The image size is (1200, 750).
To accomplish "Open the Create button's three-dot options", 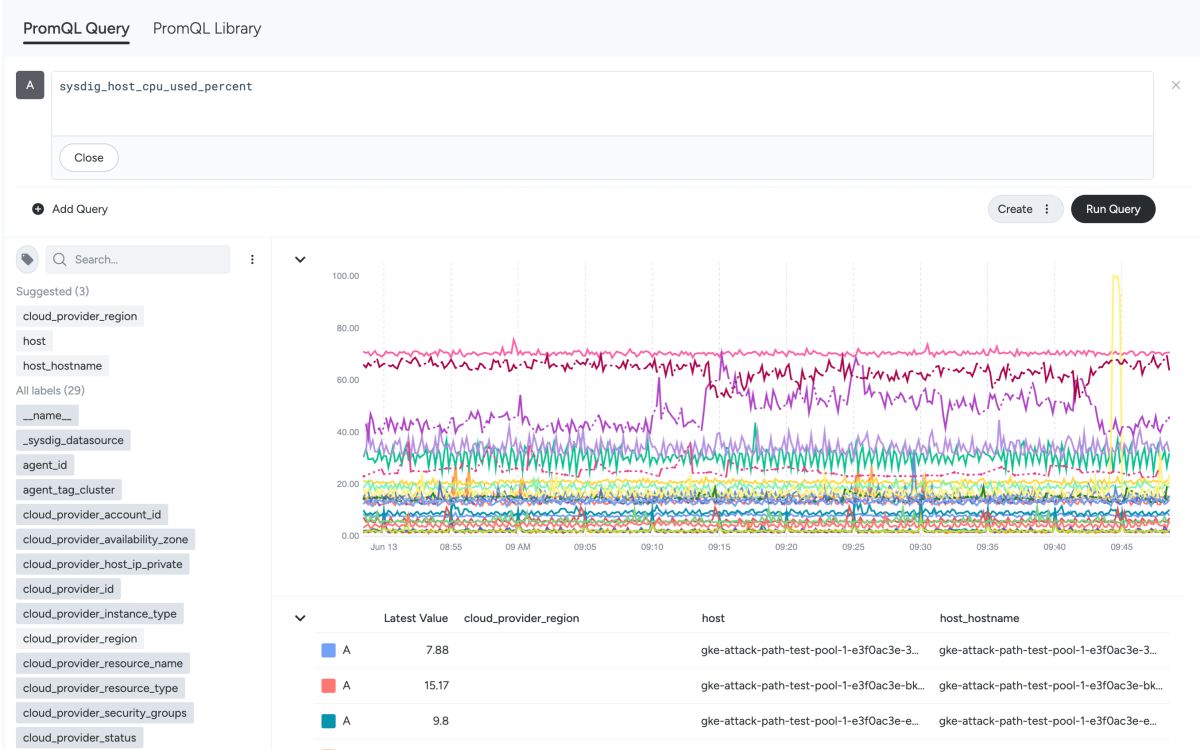I will pyautogui.click(x=1047, y=209).
